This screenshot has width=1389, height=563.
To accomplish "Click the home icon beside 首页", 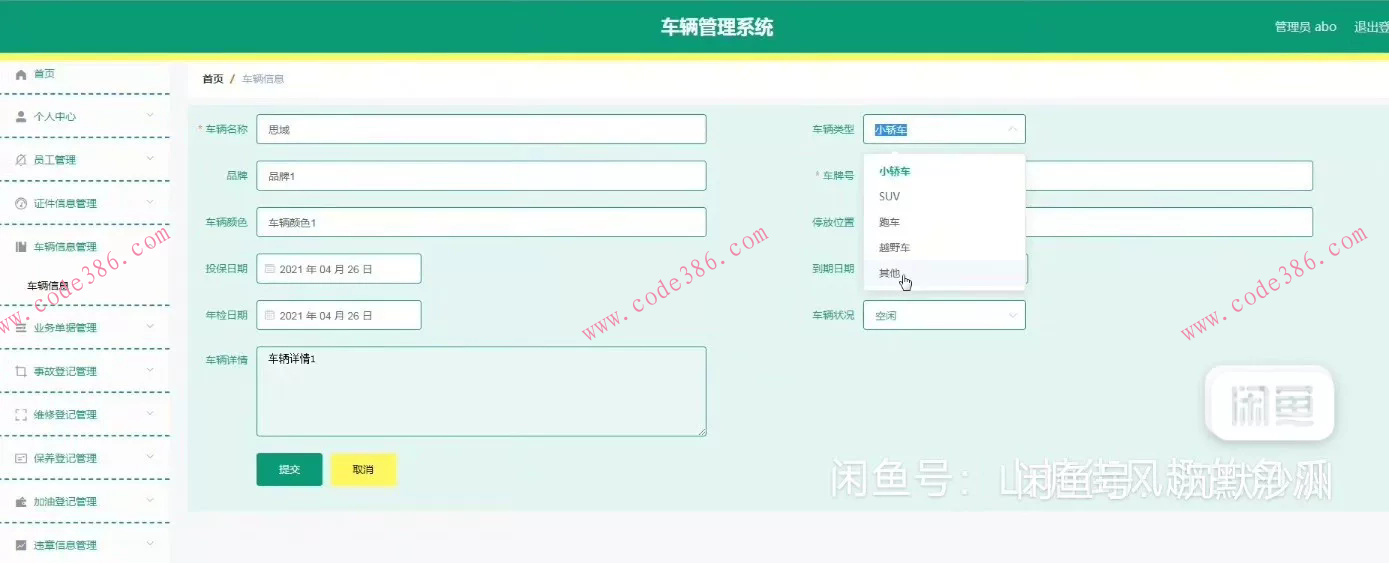I will pos(21,74).
